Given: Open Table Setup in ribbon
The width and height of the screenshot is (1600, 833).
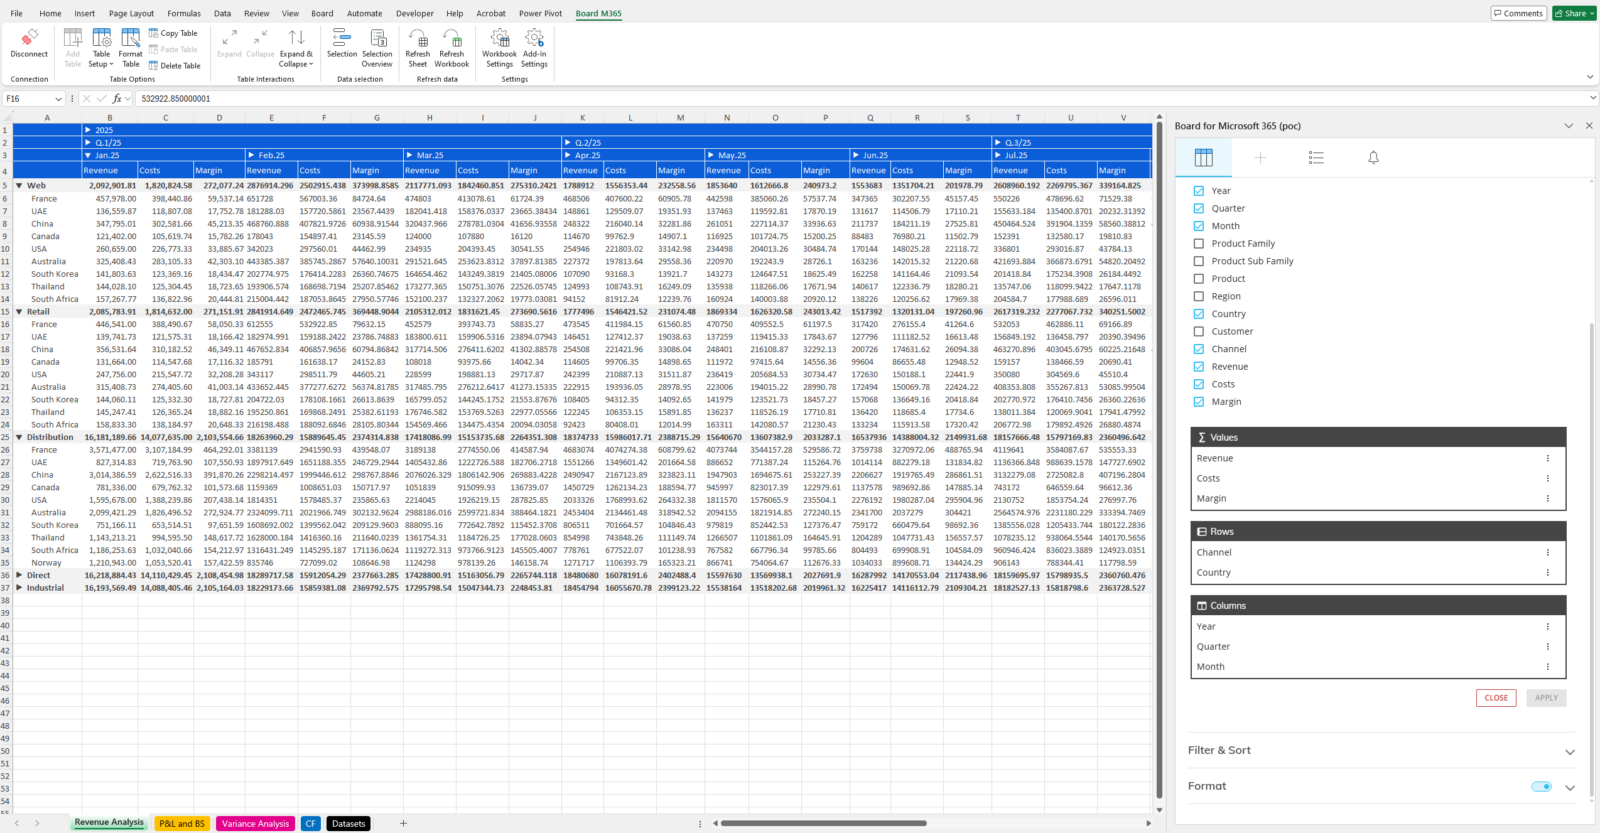Looking at the screenshot, I should click(101, 49).
